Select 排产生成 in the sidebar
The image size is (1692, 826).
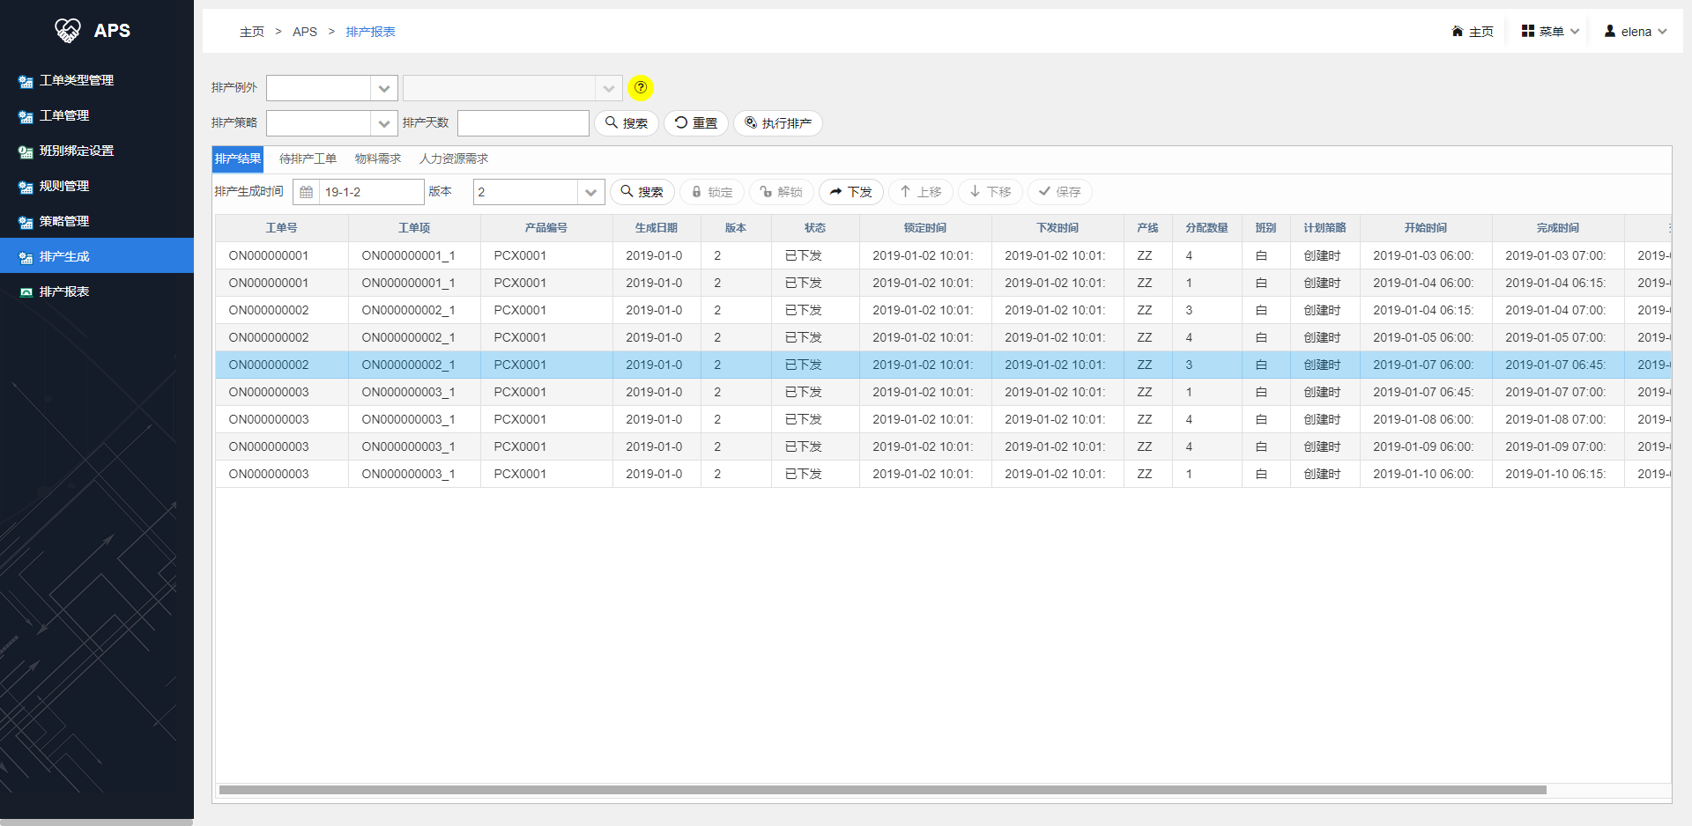point(97,256)
